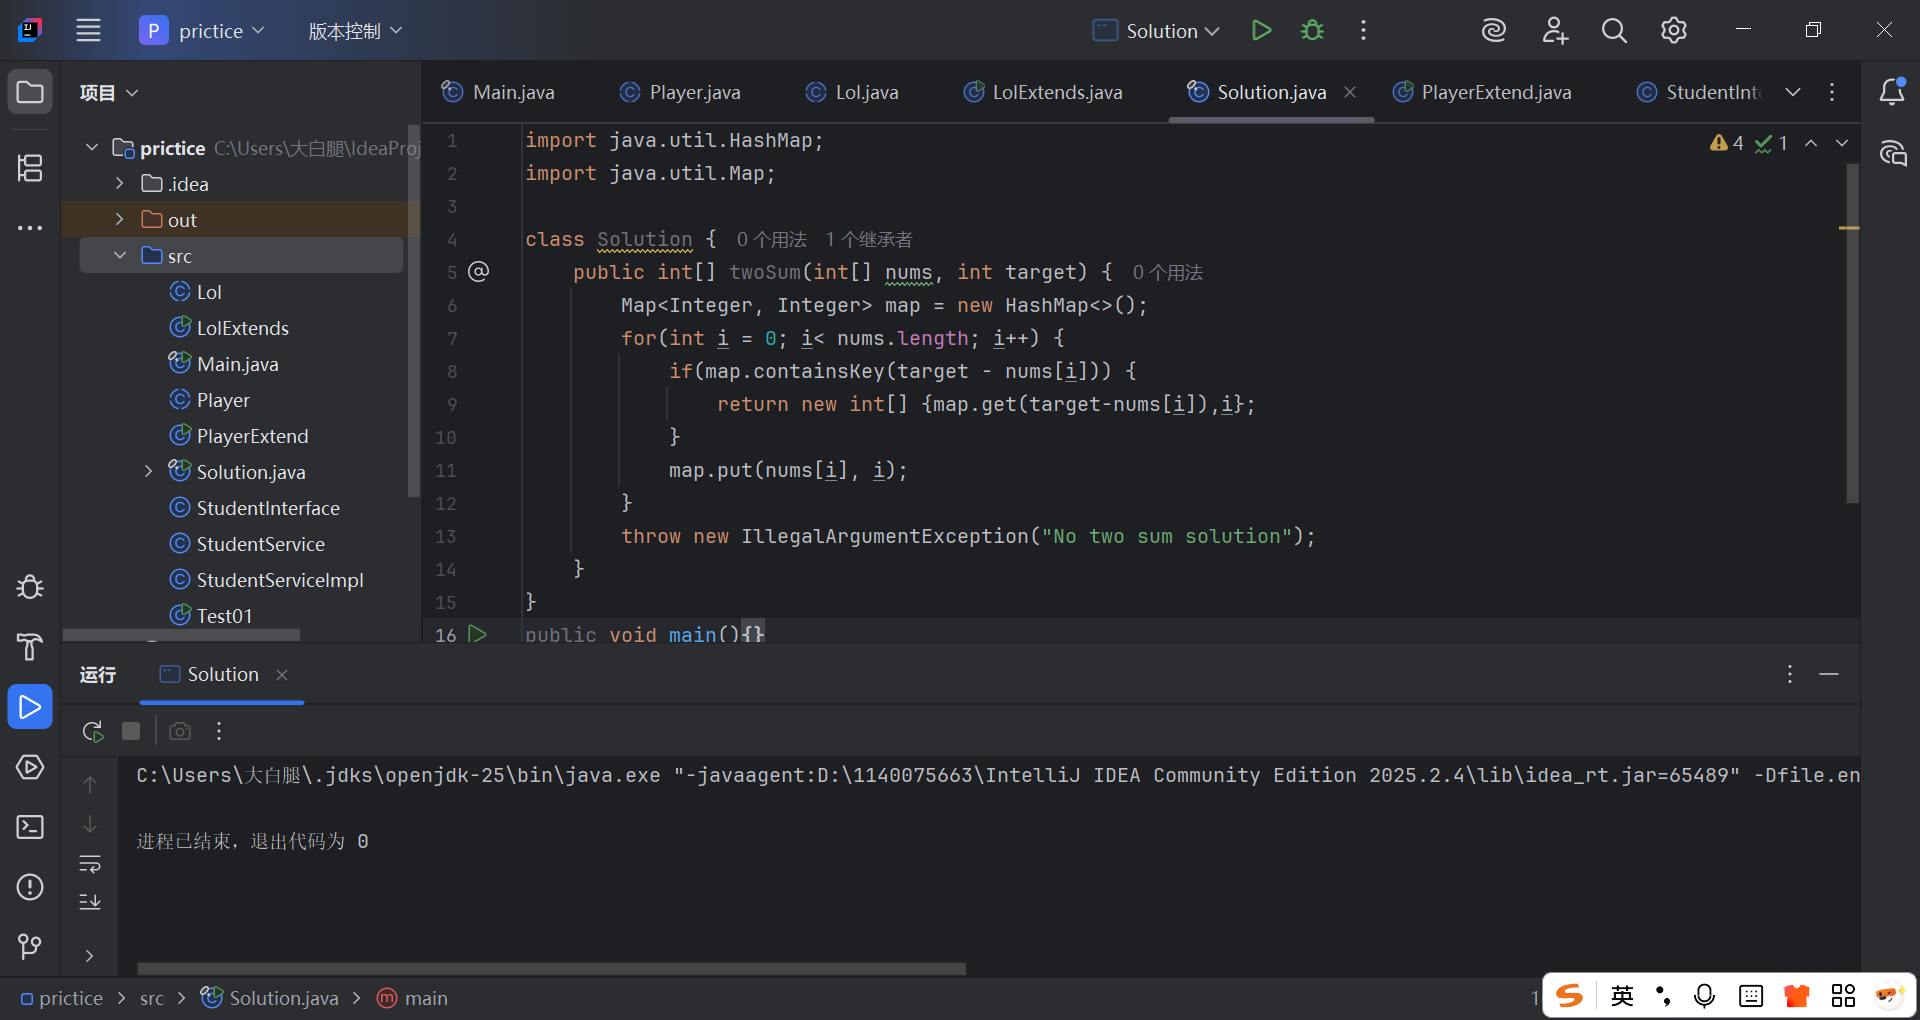Show hidden editor tabs dropdown
This screenshot has width=1920, height=1020.
pos(1793,92)
